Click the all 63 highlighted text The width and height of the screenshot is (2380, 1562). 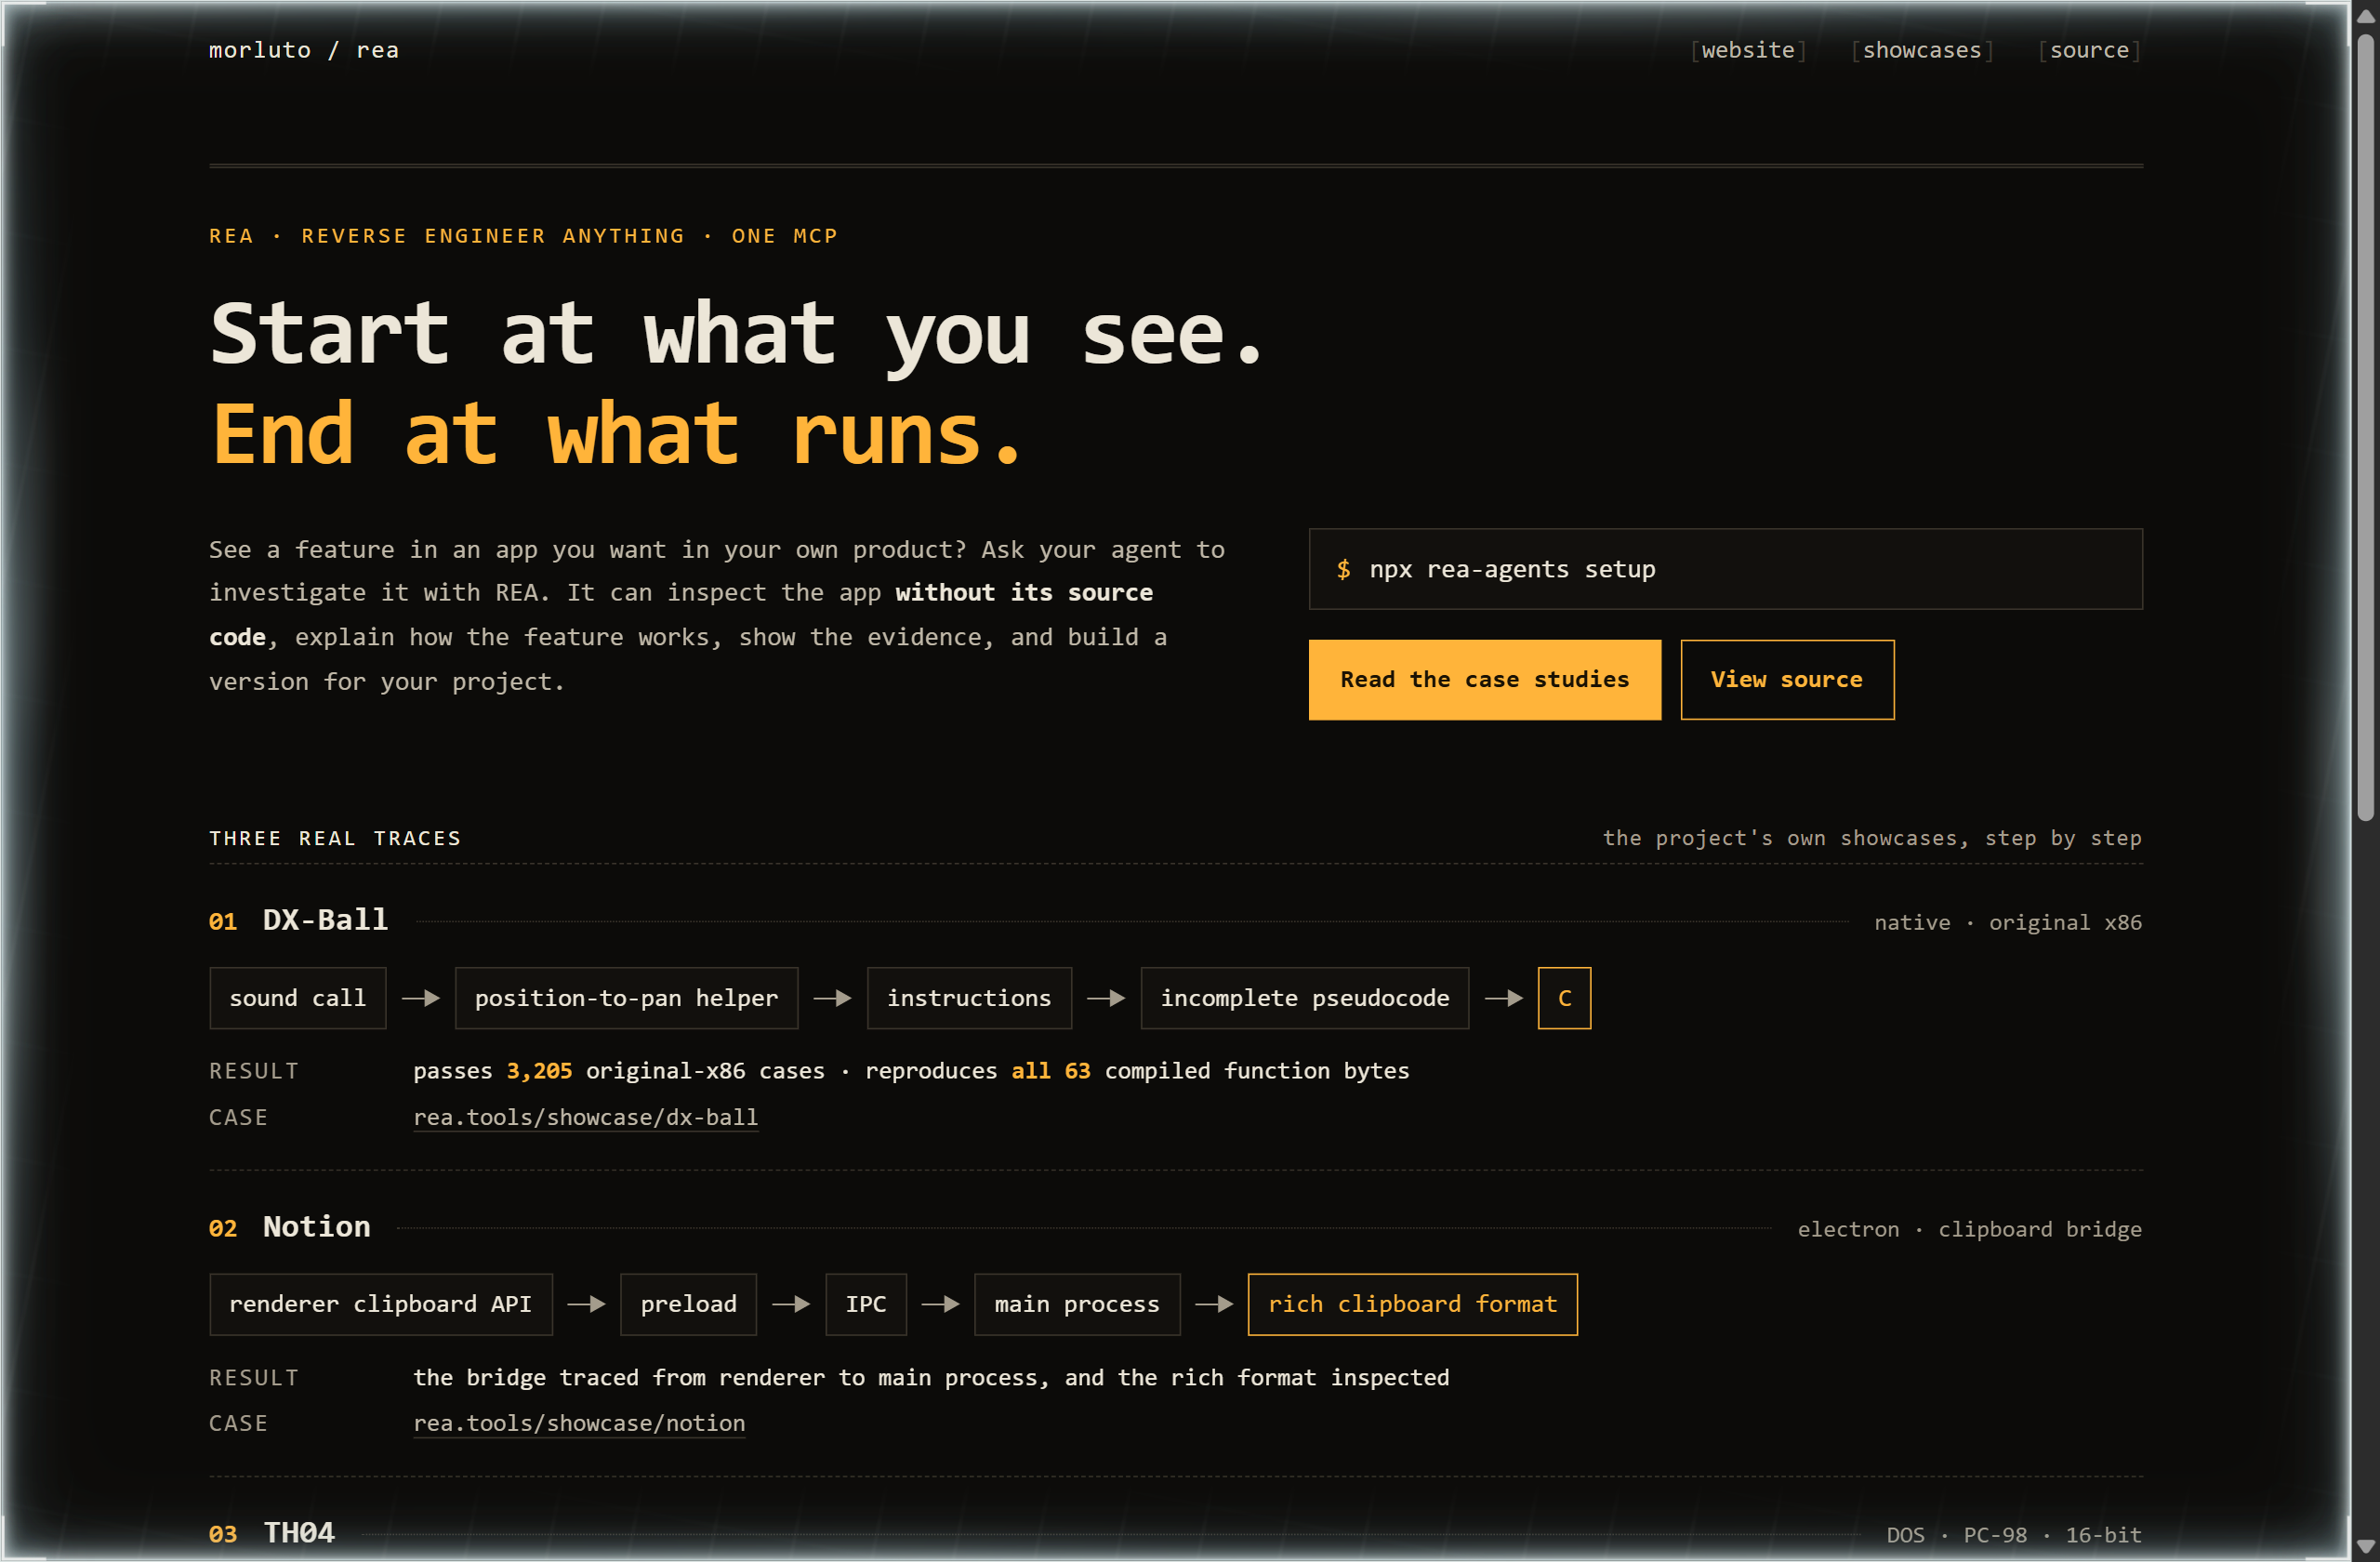pyautogui.click(x=1050, y=1071)
